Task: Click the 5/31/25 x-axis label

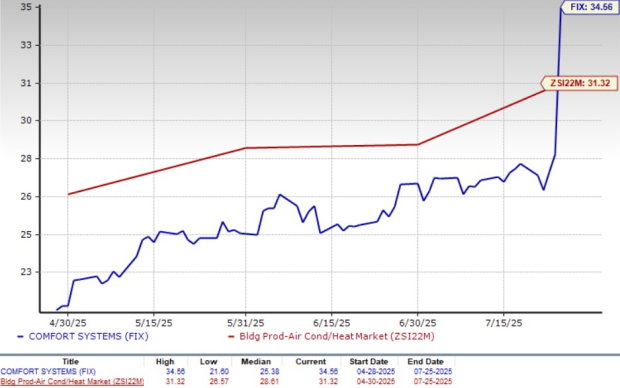Action: coord(246,323)
